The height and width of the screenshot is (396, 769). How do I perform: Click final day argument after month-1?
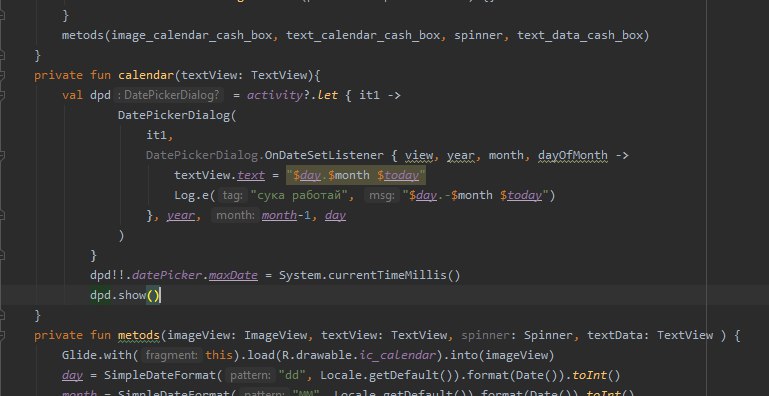tap(335, 215)
